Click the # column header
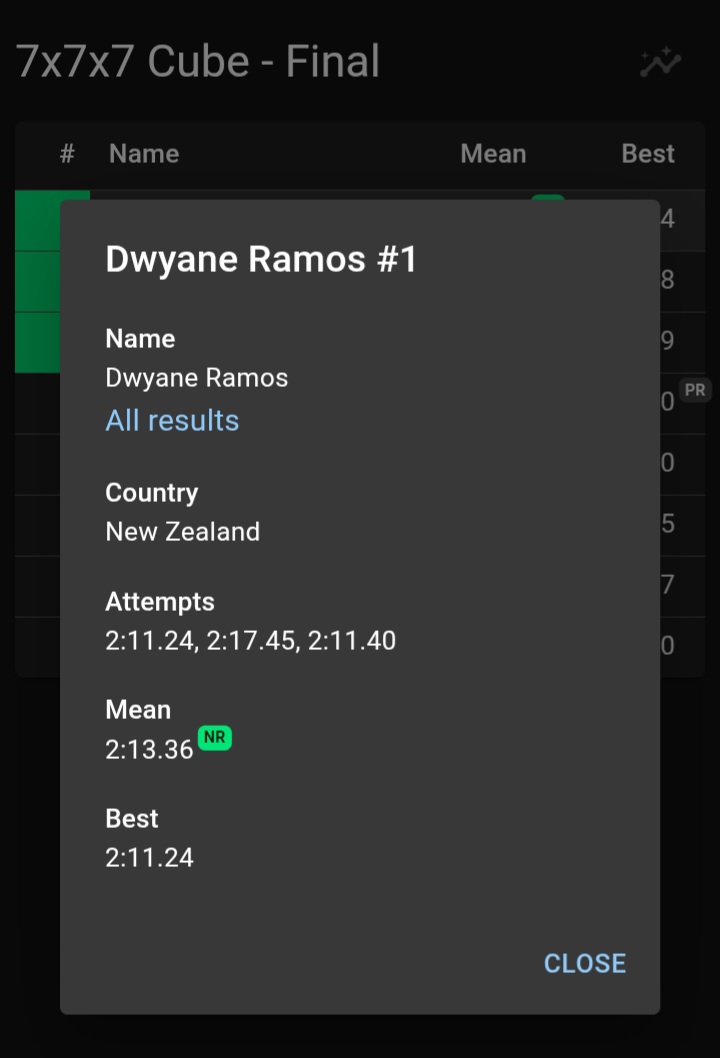The height and width of the screenshot is (1058, 720). [x=67, y=154]
